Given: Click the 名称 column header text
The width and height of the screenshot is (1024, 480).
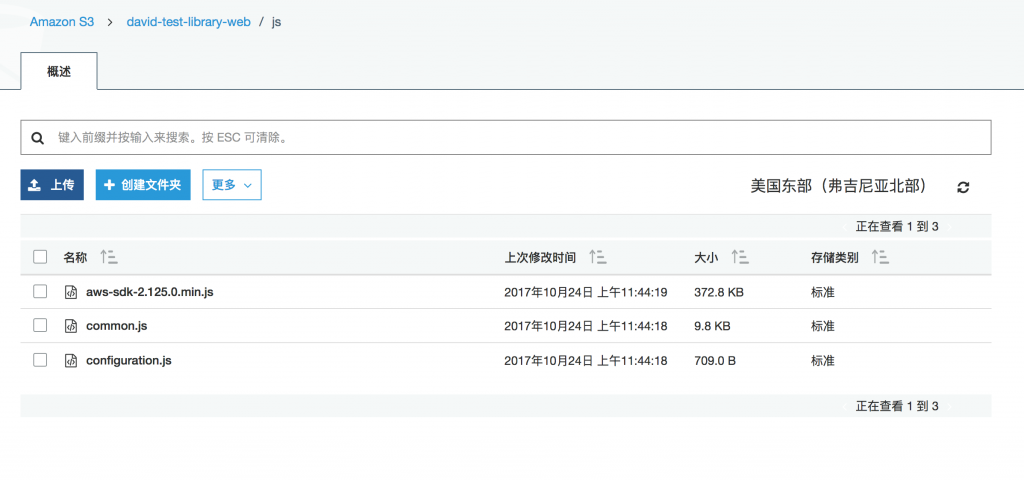Looking at the screenshot, I should (x=75, y=257).
